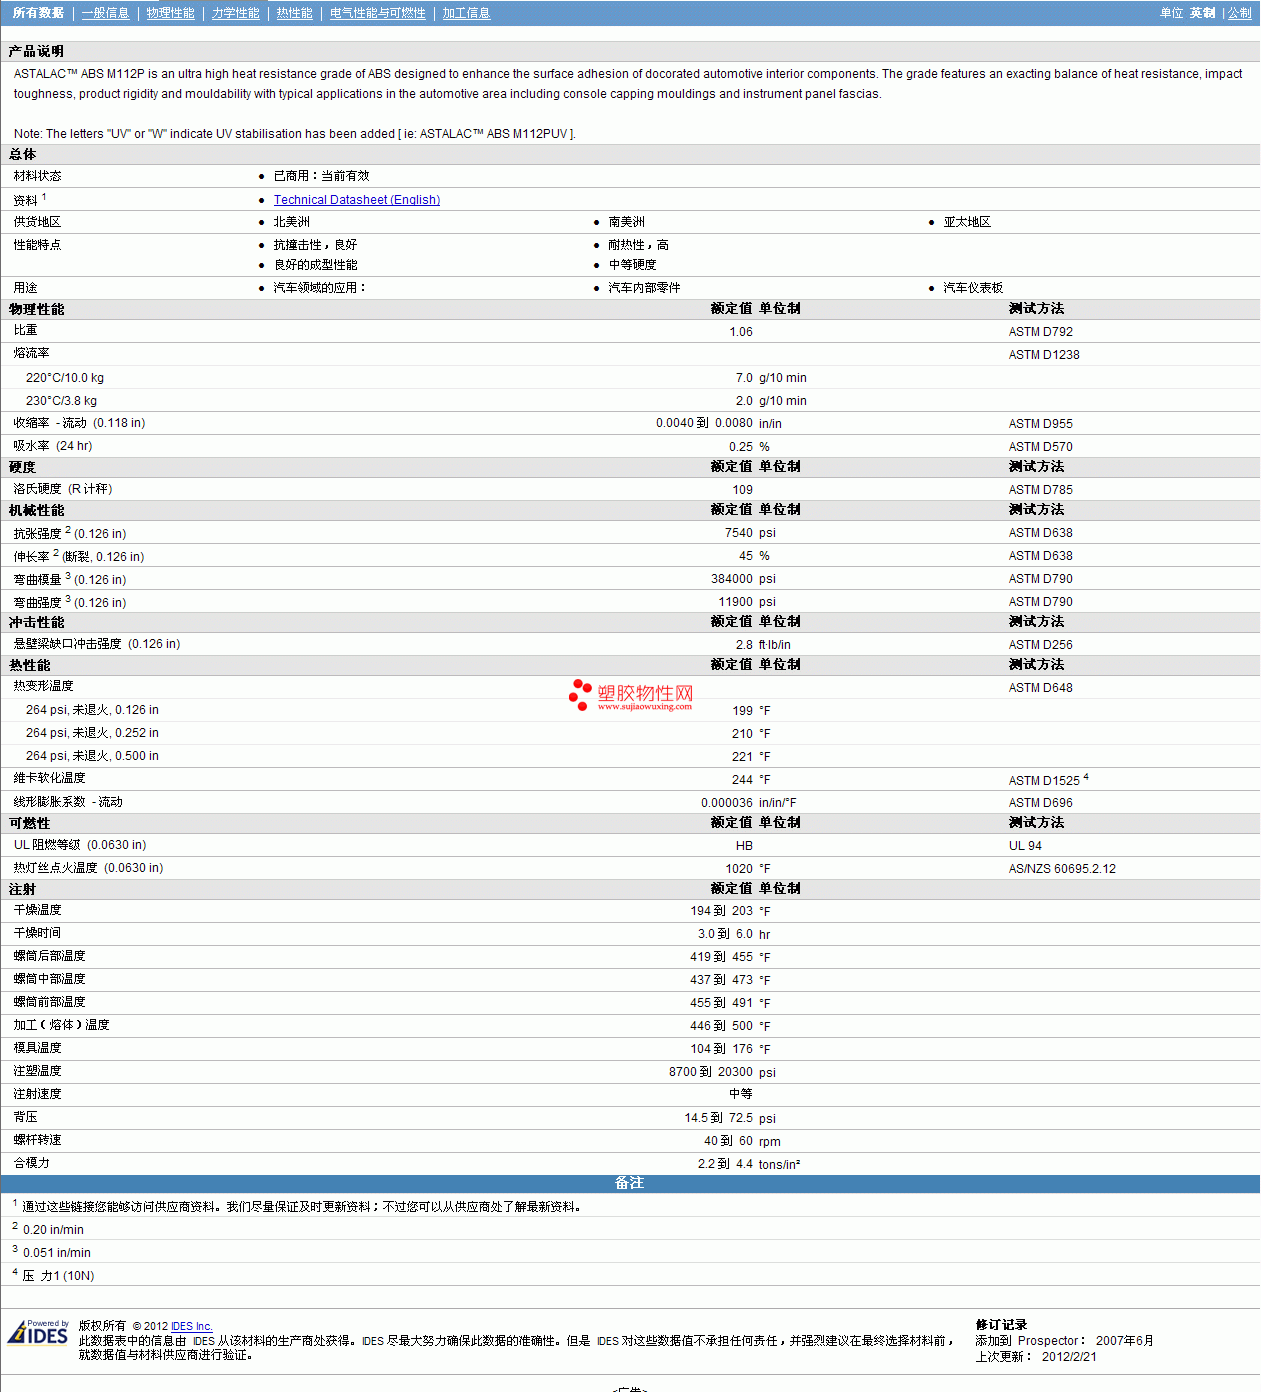Switch units to 公制

tap(1240, 13)
